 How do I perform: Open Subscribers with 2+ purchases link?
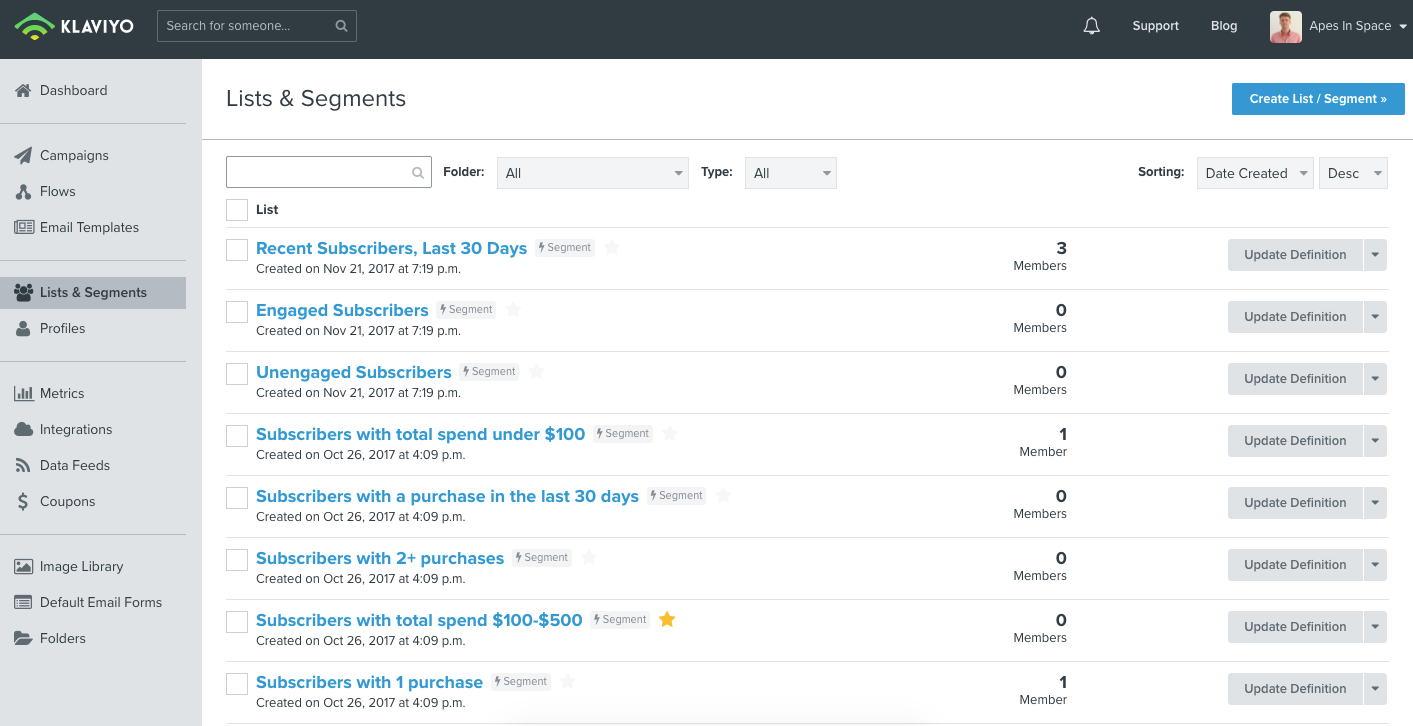pos(380,558)
